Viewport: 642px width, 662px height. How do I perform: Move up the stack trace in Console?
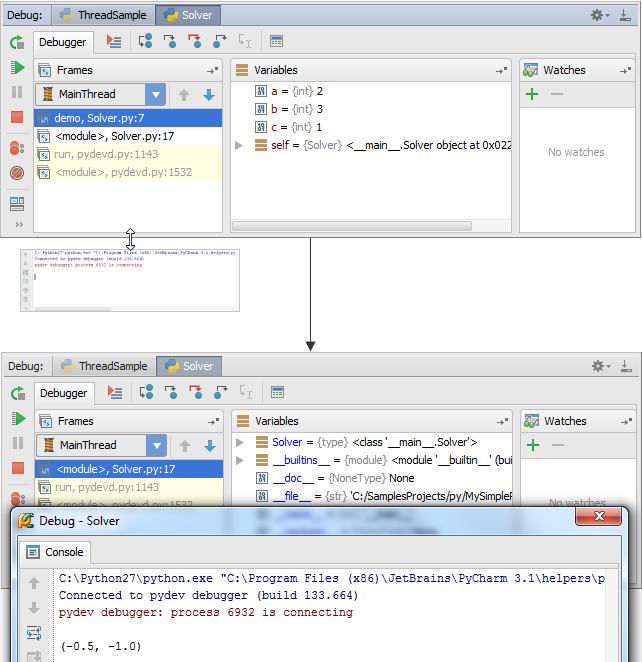click(x=34, y=583)
